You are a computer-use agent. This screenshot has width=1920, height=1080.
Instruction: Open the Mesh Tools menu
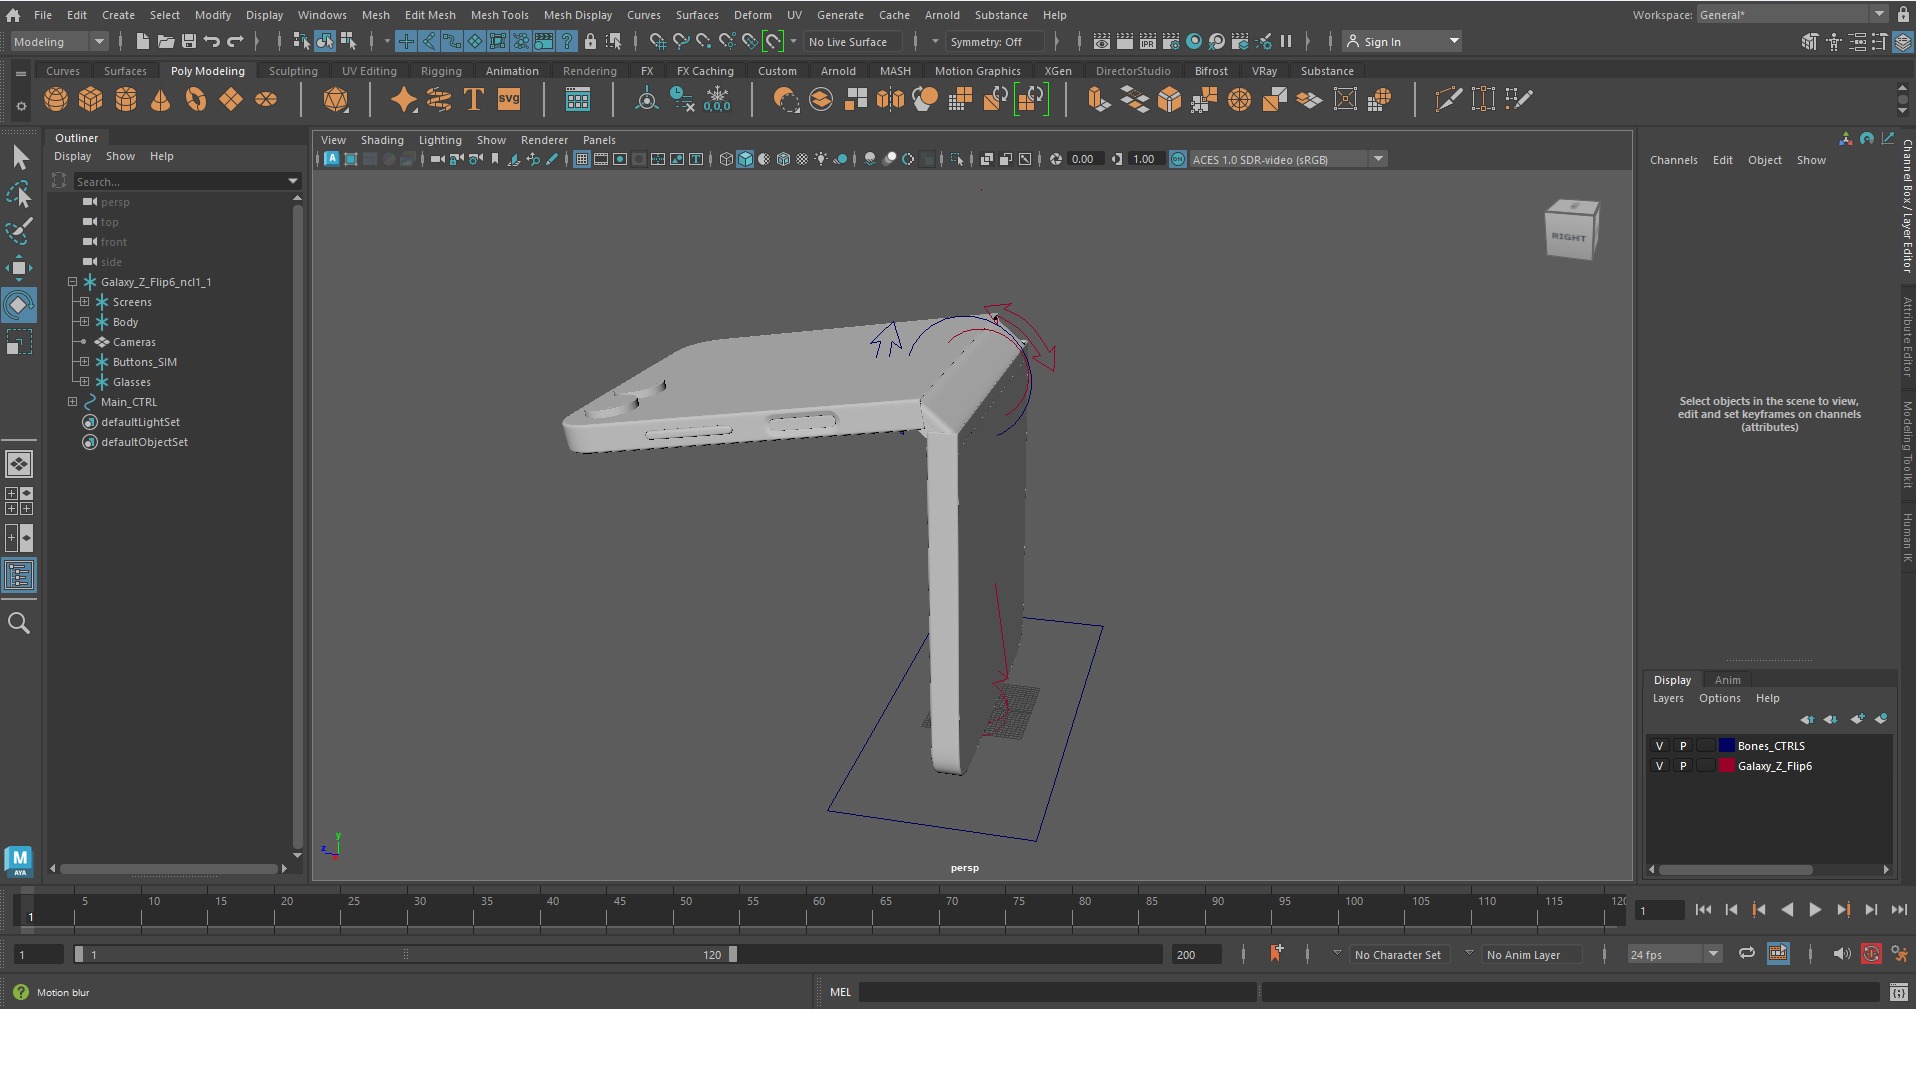[x=499, y=15]
